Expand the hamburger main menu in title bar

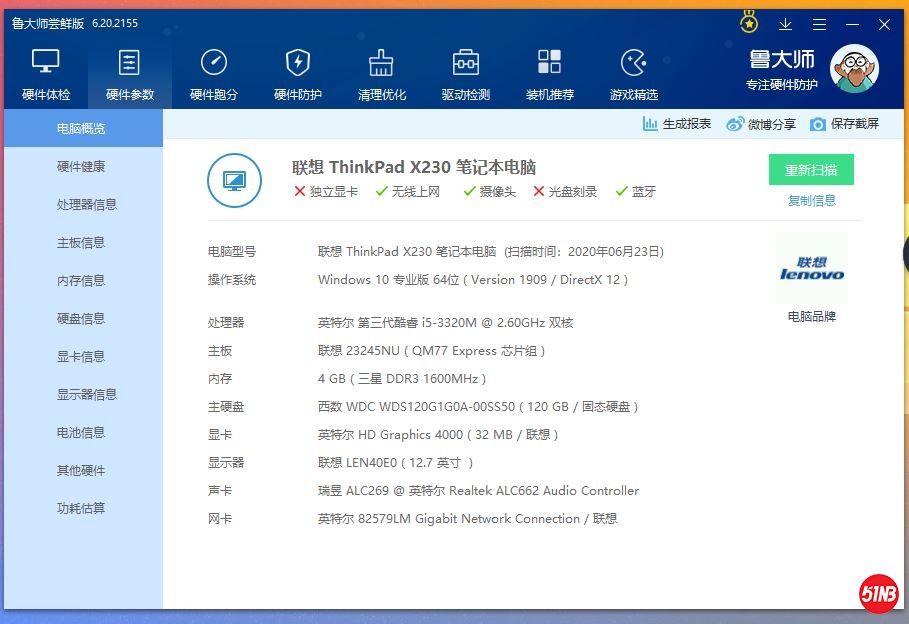coord(819,24)
